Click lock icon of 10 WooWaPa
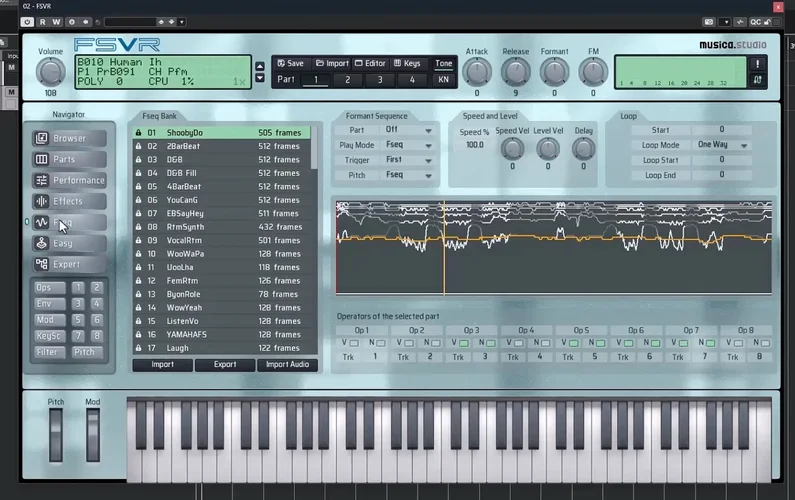 click(138, 254)
